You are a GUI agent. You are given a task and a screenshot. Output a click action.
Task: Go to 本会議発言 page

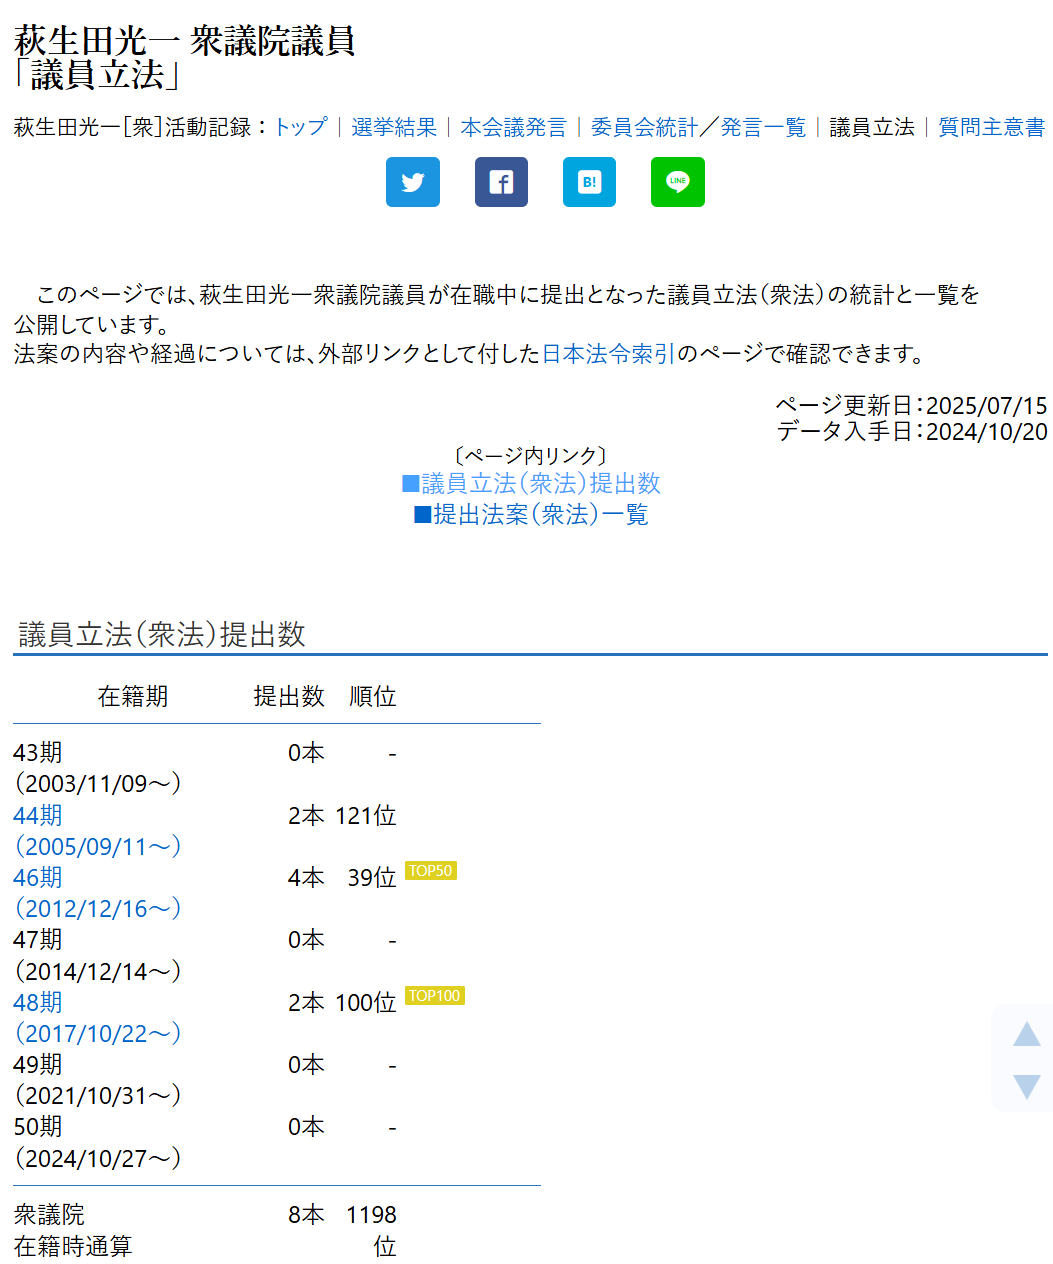tap(513, 127)
